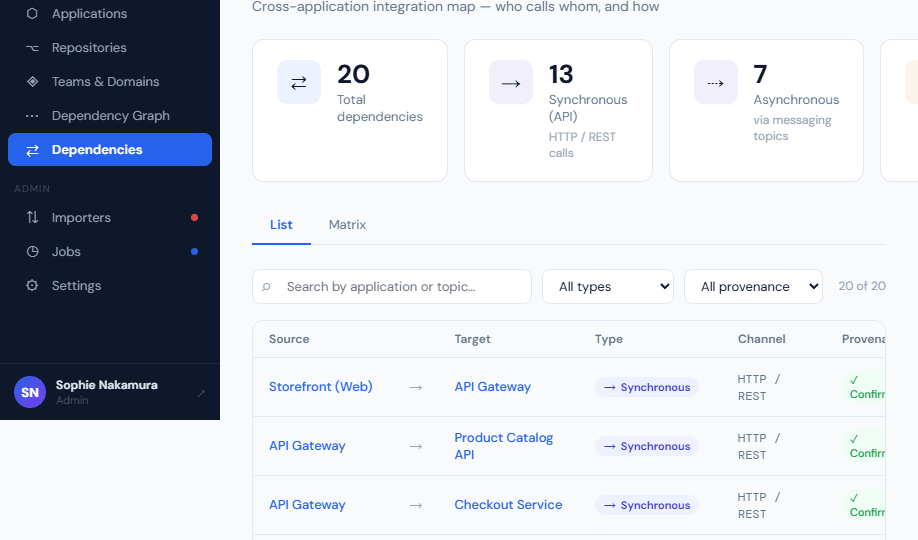
Task: Click the Provenance column header
Action: pyautogui.click(x=864, y=339)
